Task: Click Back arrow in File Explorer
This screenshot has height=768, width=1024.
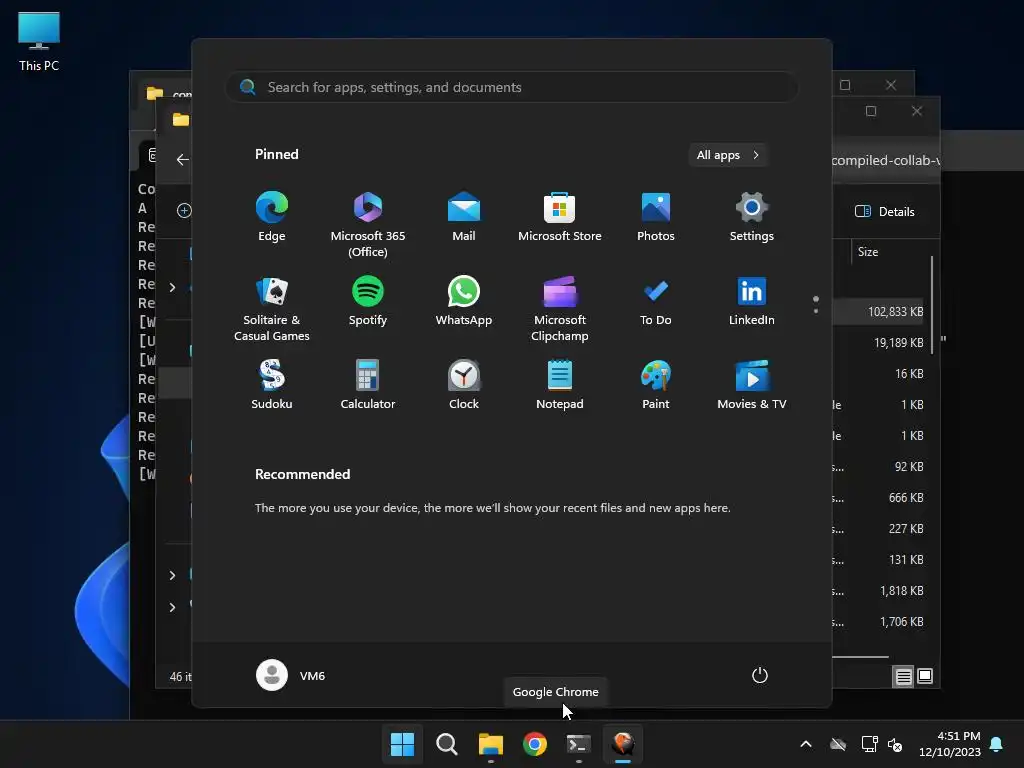Action: tap(182, 159)
